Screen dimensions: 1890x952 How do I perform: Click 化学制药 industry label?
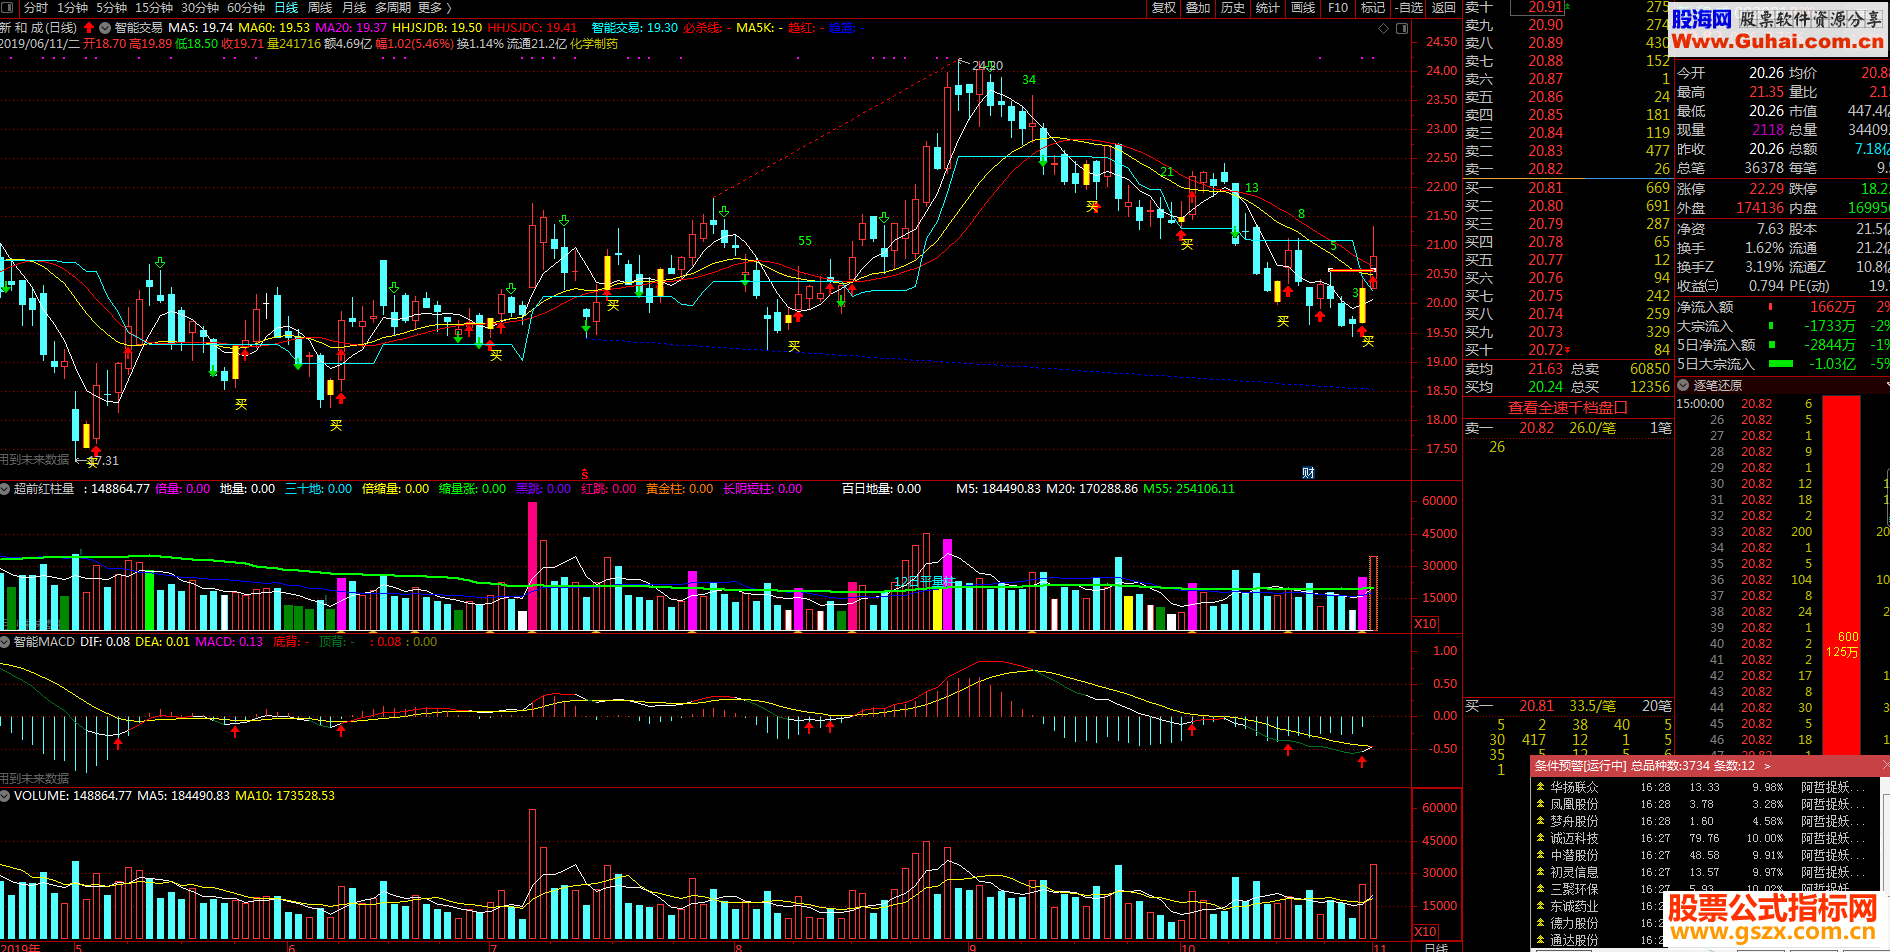(594, 44)
